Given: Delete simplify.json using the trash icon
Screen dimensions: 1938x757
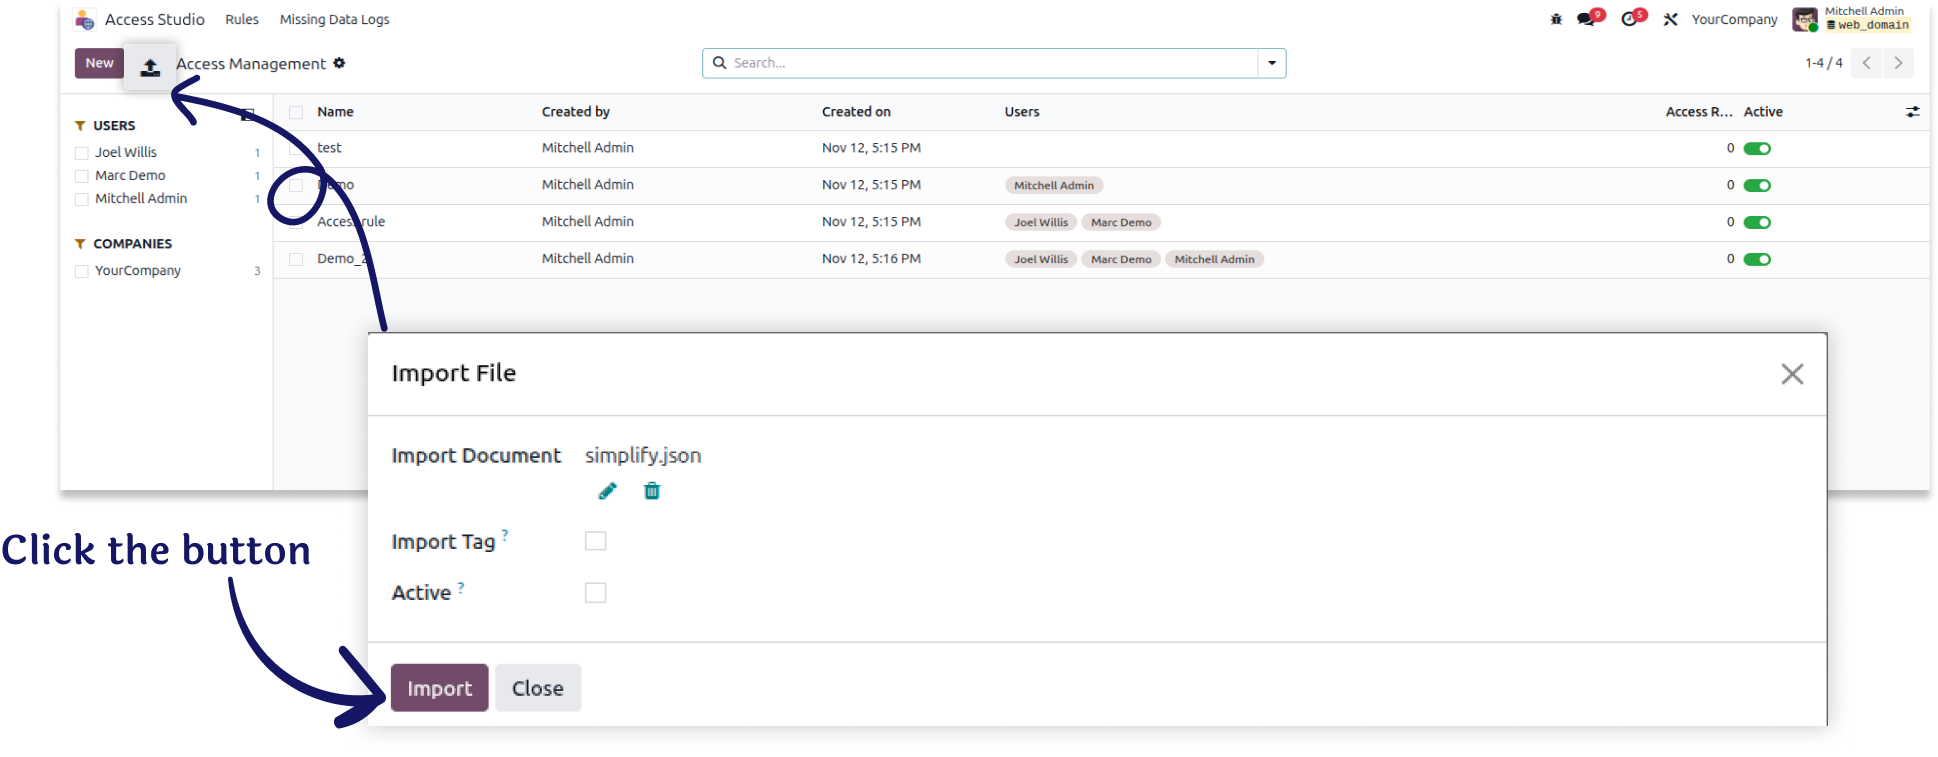Looking at the screenshot, I should [x=652, y=491].
